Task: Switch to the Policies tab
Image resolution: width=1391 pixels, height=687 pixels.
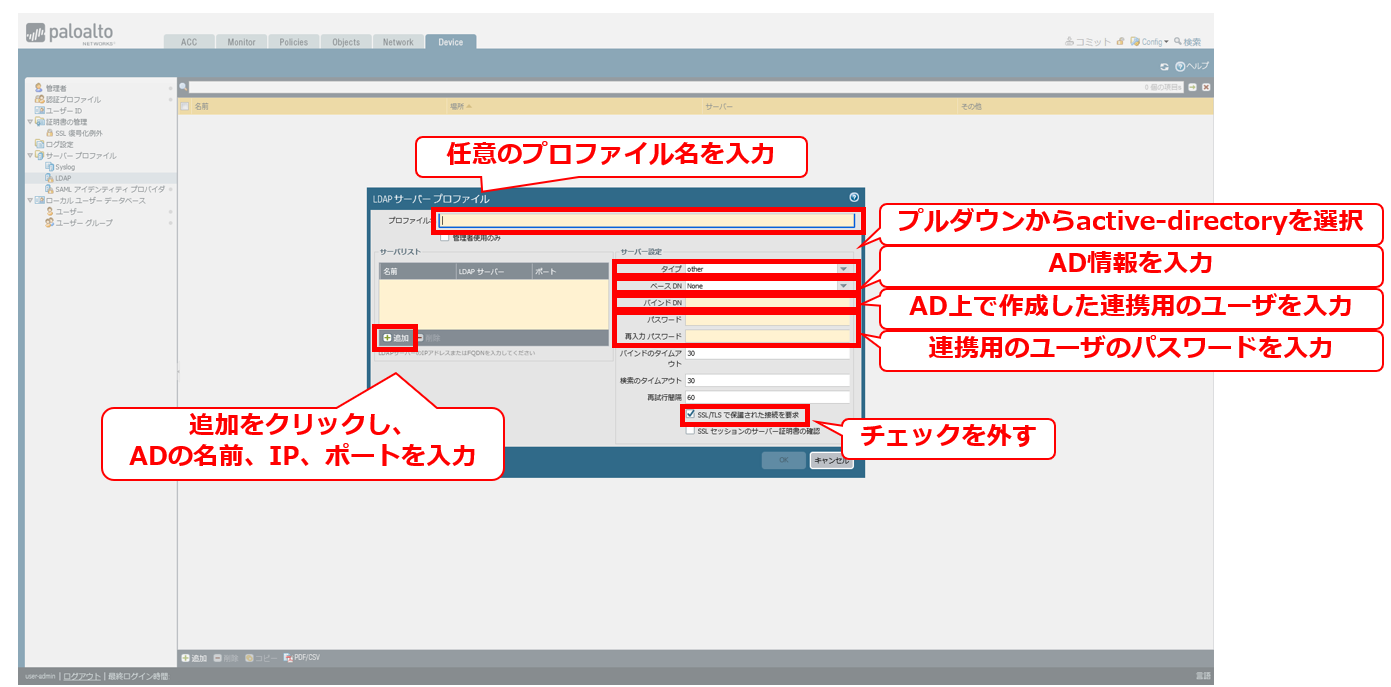Action: click(x=294, y=42)
